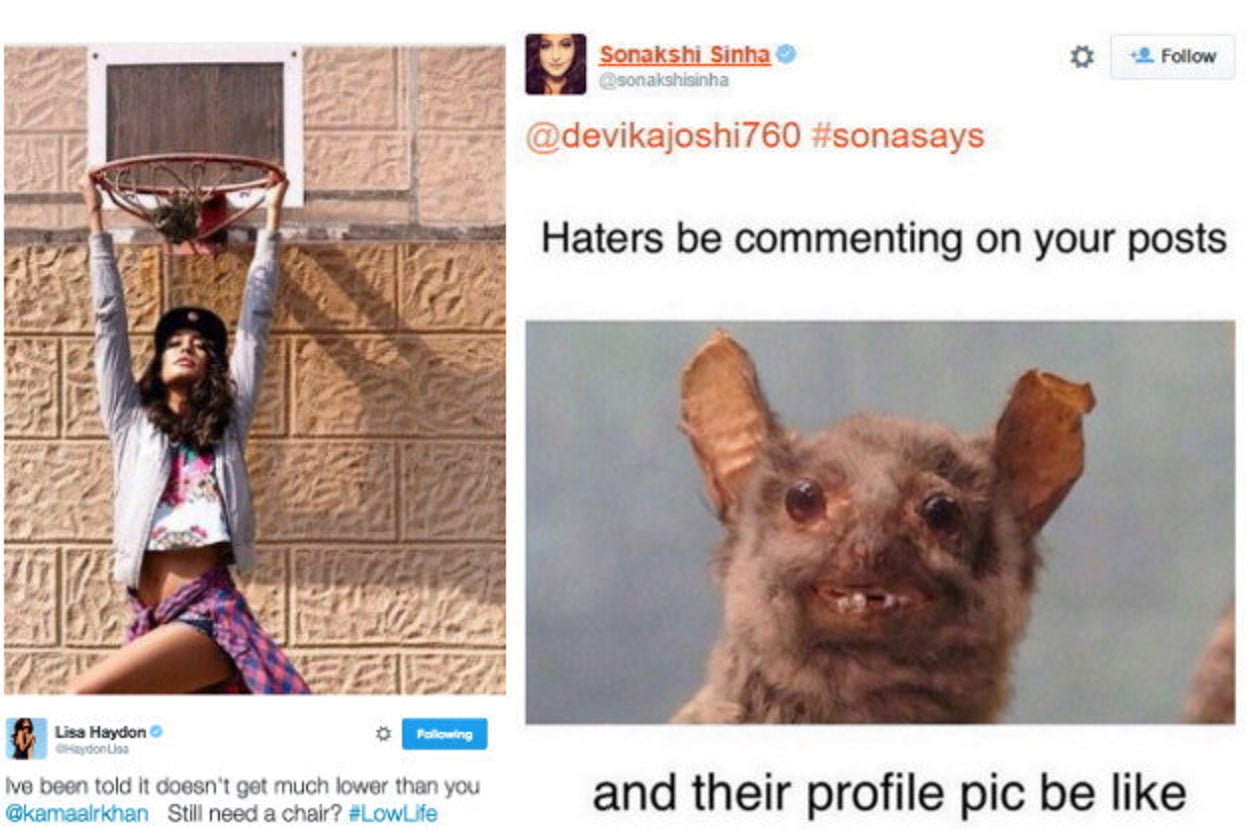
Task: Enlarge the basketball hoop photo
Action: click(255, 369)
